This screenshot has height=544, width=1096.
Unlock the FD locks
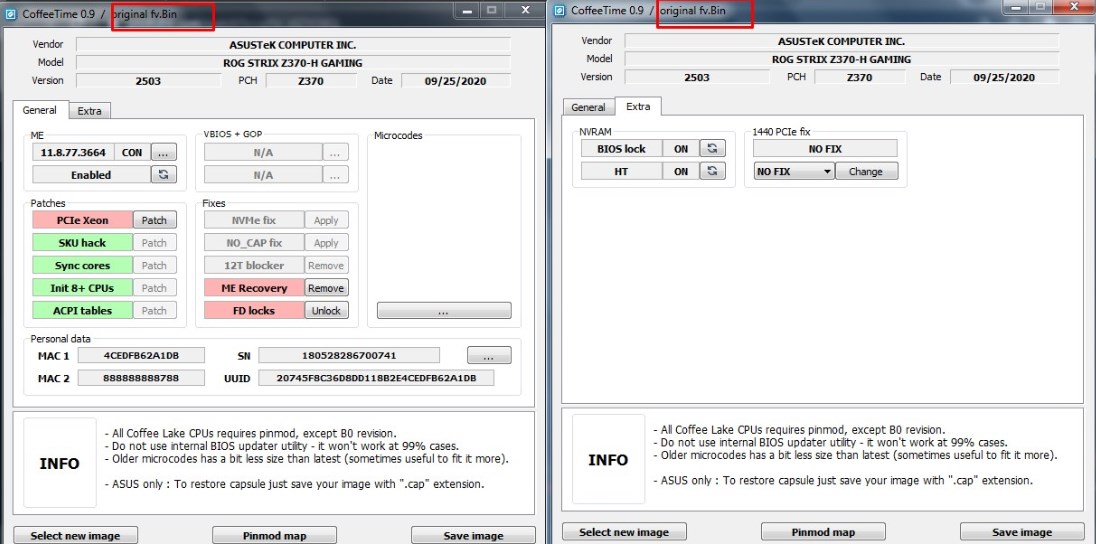click(326, 311)
